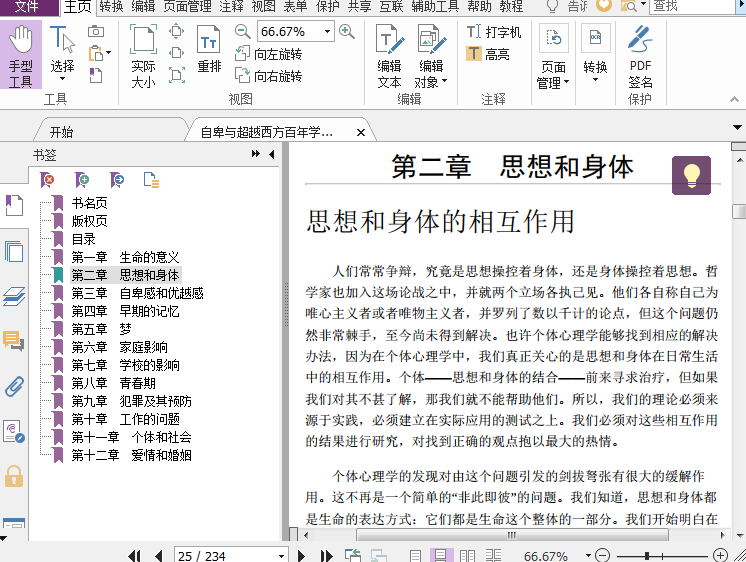Image resolution: width=746 pixels, height=562 pixels.
Task: Rotate view left (向左旋转)
Action: [269, 54]
